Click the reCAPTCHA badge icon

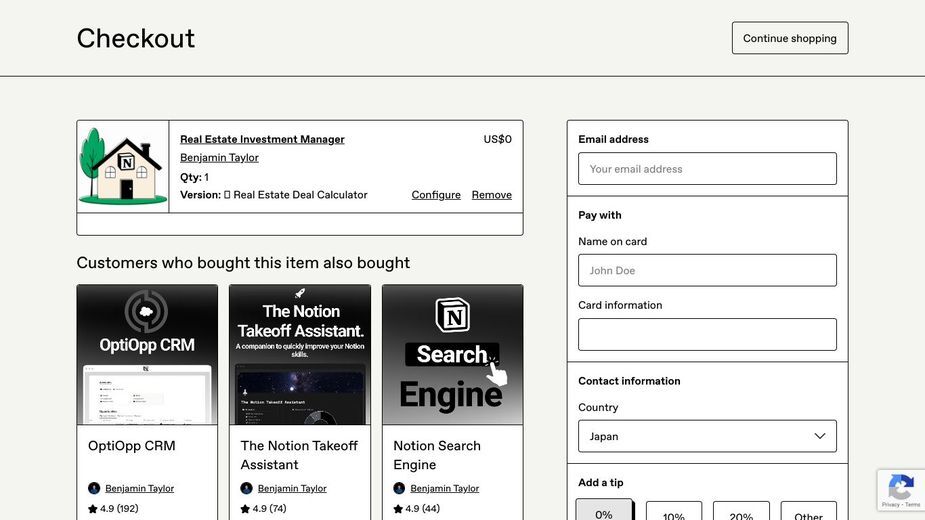901,487
